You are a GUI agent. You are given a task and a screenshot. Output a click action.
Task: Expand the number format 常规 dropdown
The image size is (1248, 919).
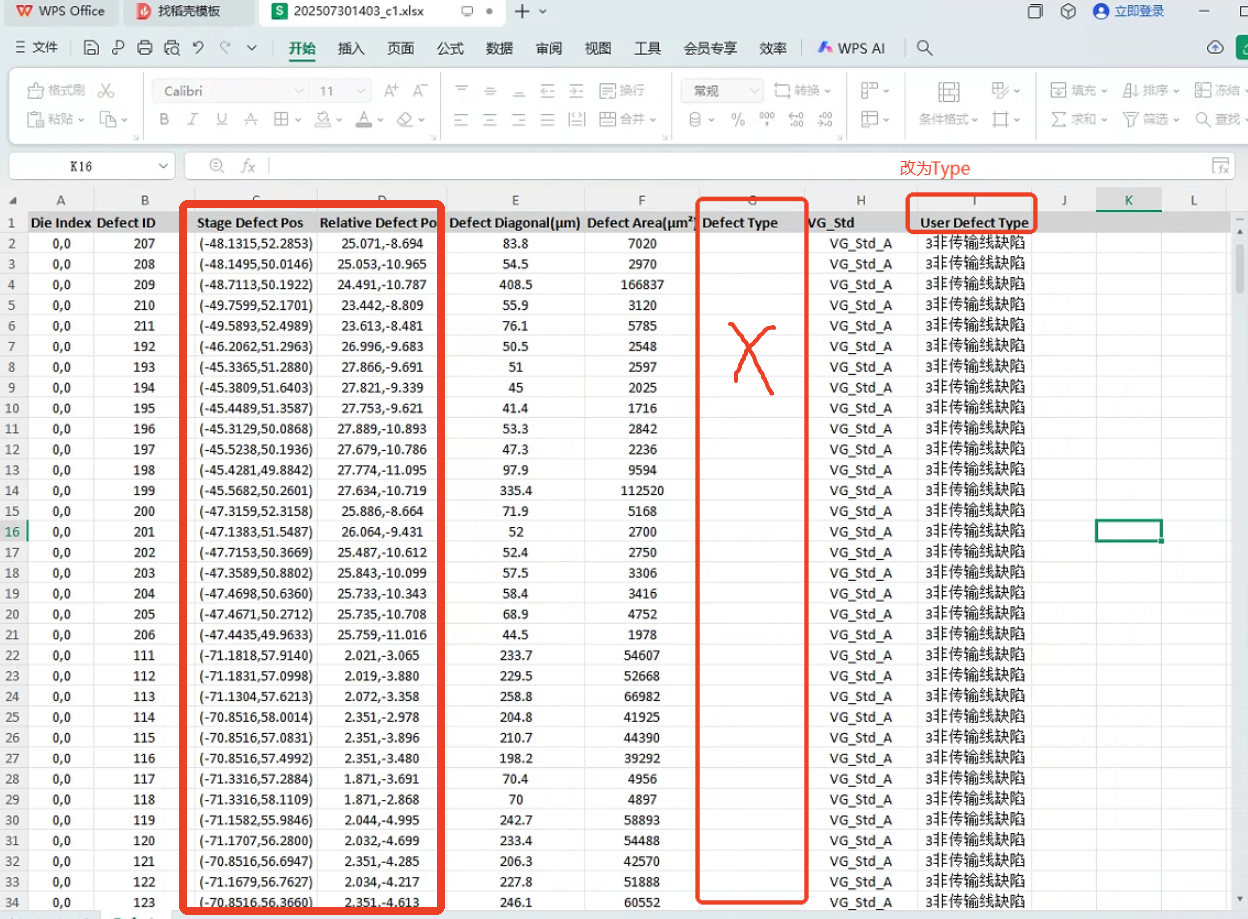pyautogui.click(x=754, y=91)
